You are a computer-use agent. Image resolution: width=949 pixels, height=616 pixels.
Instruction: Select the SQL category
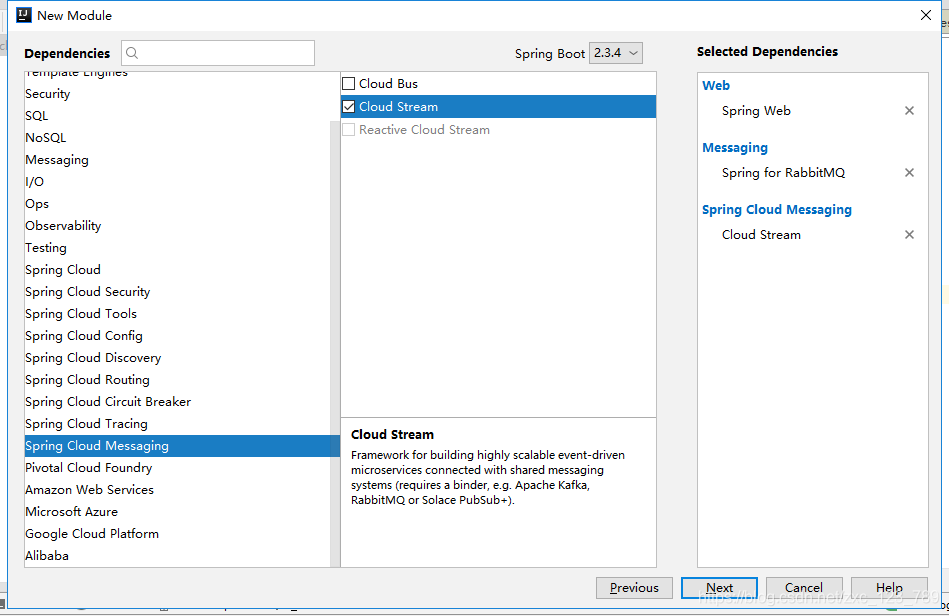[x=178, y=116]
